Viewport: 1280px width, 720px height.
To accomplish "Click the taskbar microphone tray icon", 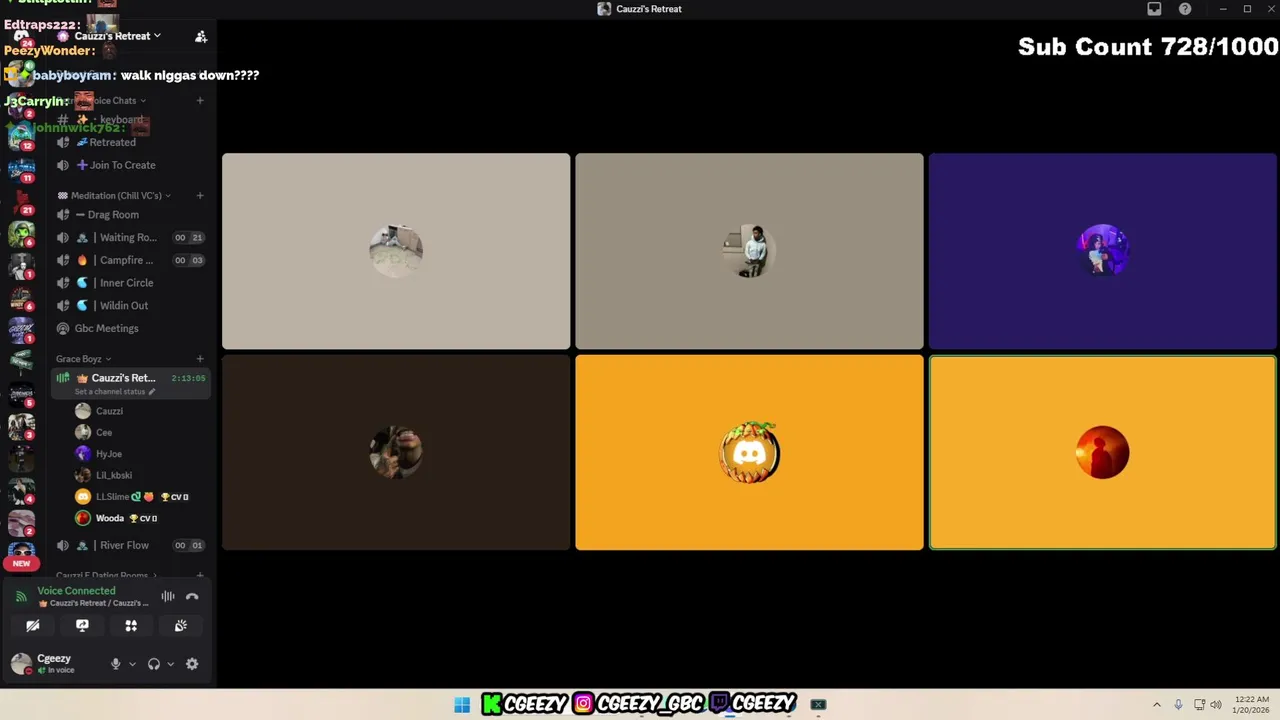I will pyautogui.click(x=1178, y=704).
